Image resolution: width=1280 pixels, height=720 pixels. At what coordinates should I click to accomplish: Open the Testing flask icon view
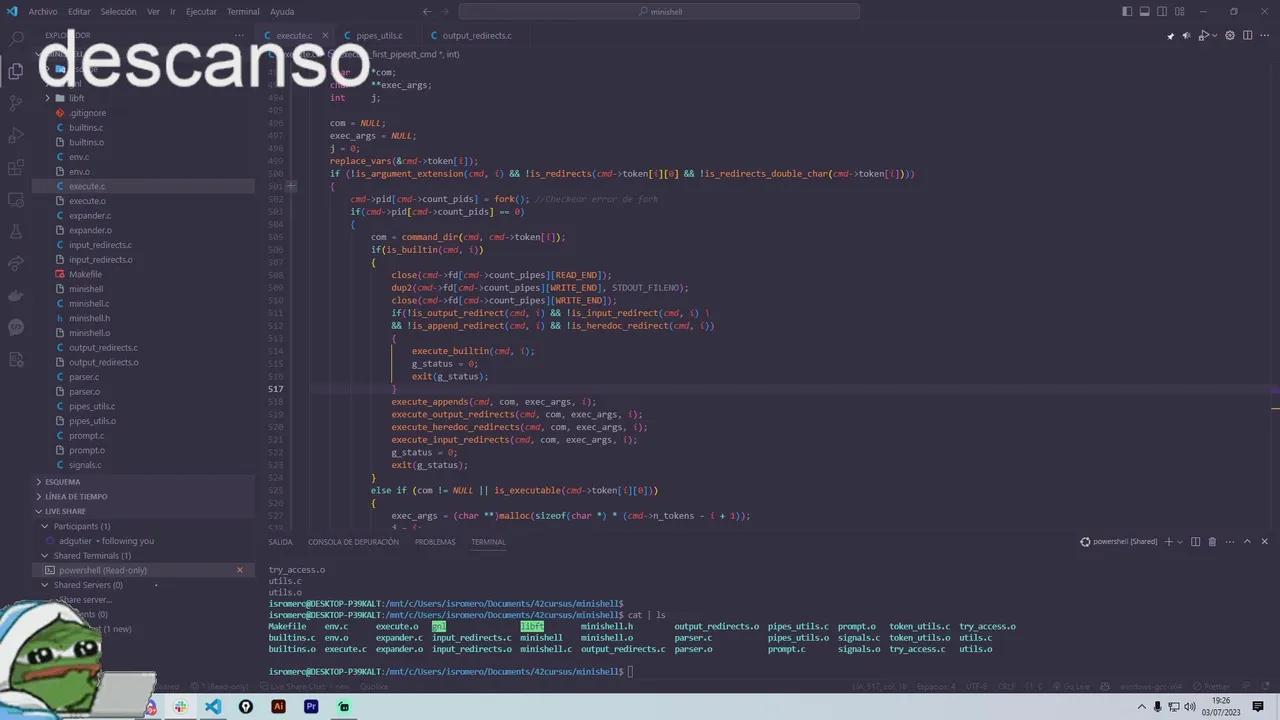click(16, 231)
